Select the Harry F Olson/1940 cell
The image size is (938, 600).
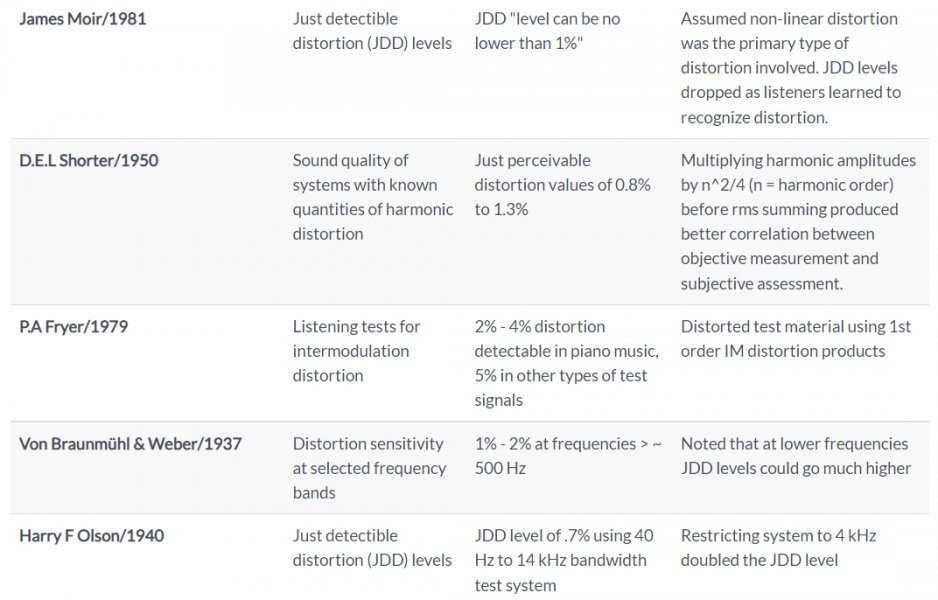(x=92, y=535)
